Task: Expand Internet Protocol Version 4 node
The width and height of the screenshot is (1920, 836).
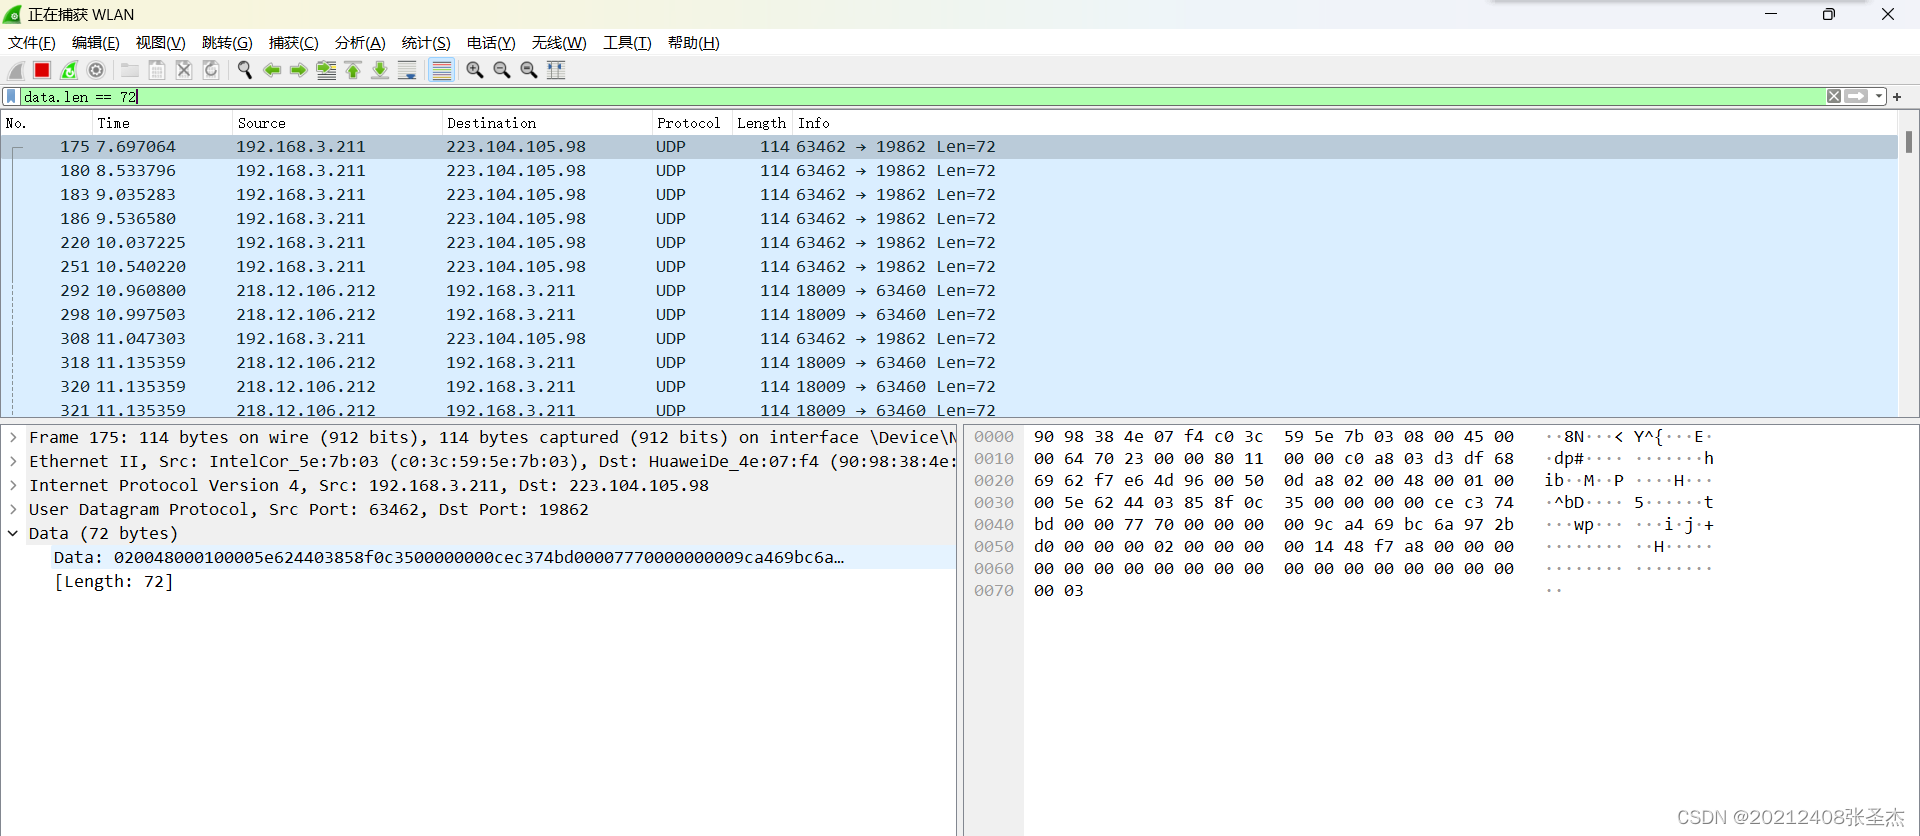Action: tap(13, 485)
